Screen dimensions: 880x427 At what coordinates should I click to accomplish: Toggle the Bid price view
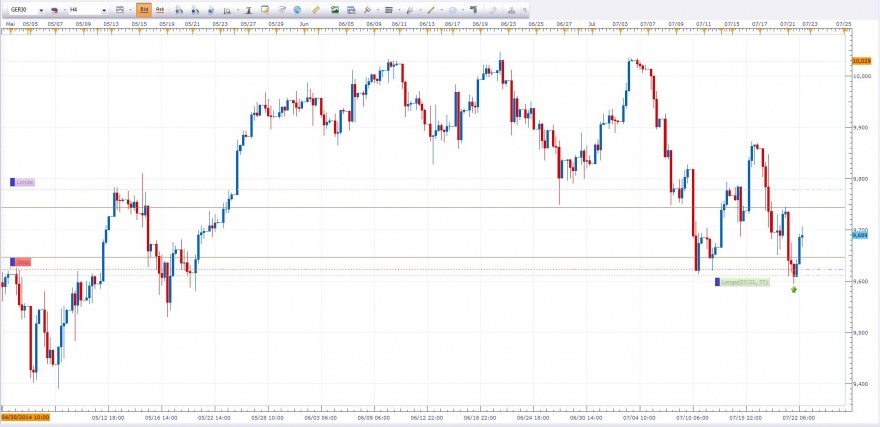point(144,10)
